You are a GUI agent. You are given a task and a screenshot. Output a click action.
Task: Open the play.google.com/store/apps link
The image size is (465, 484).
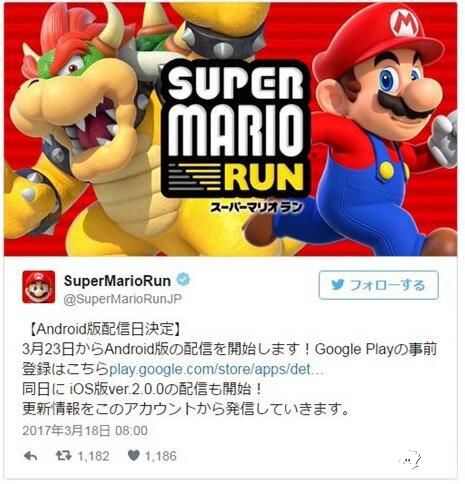click(x=217, y=369)
